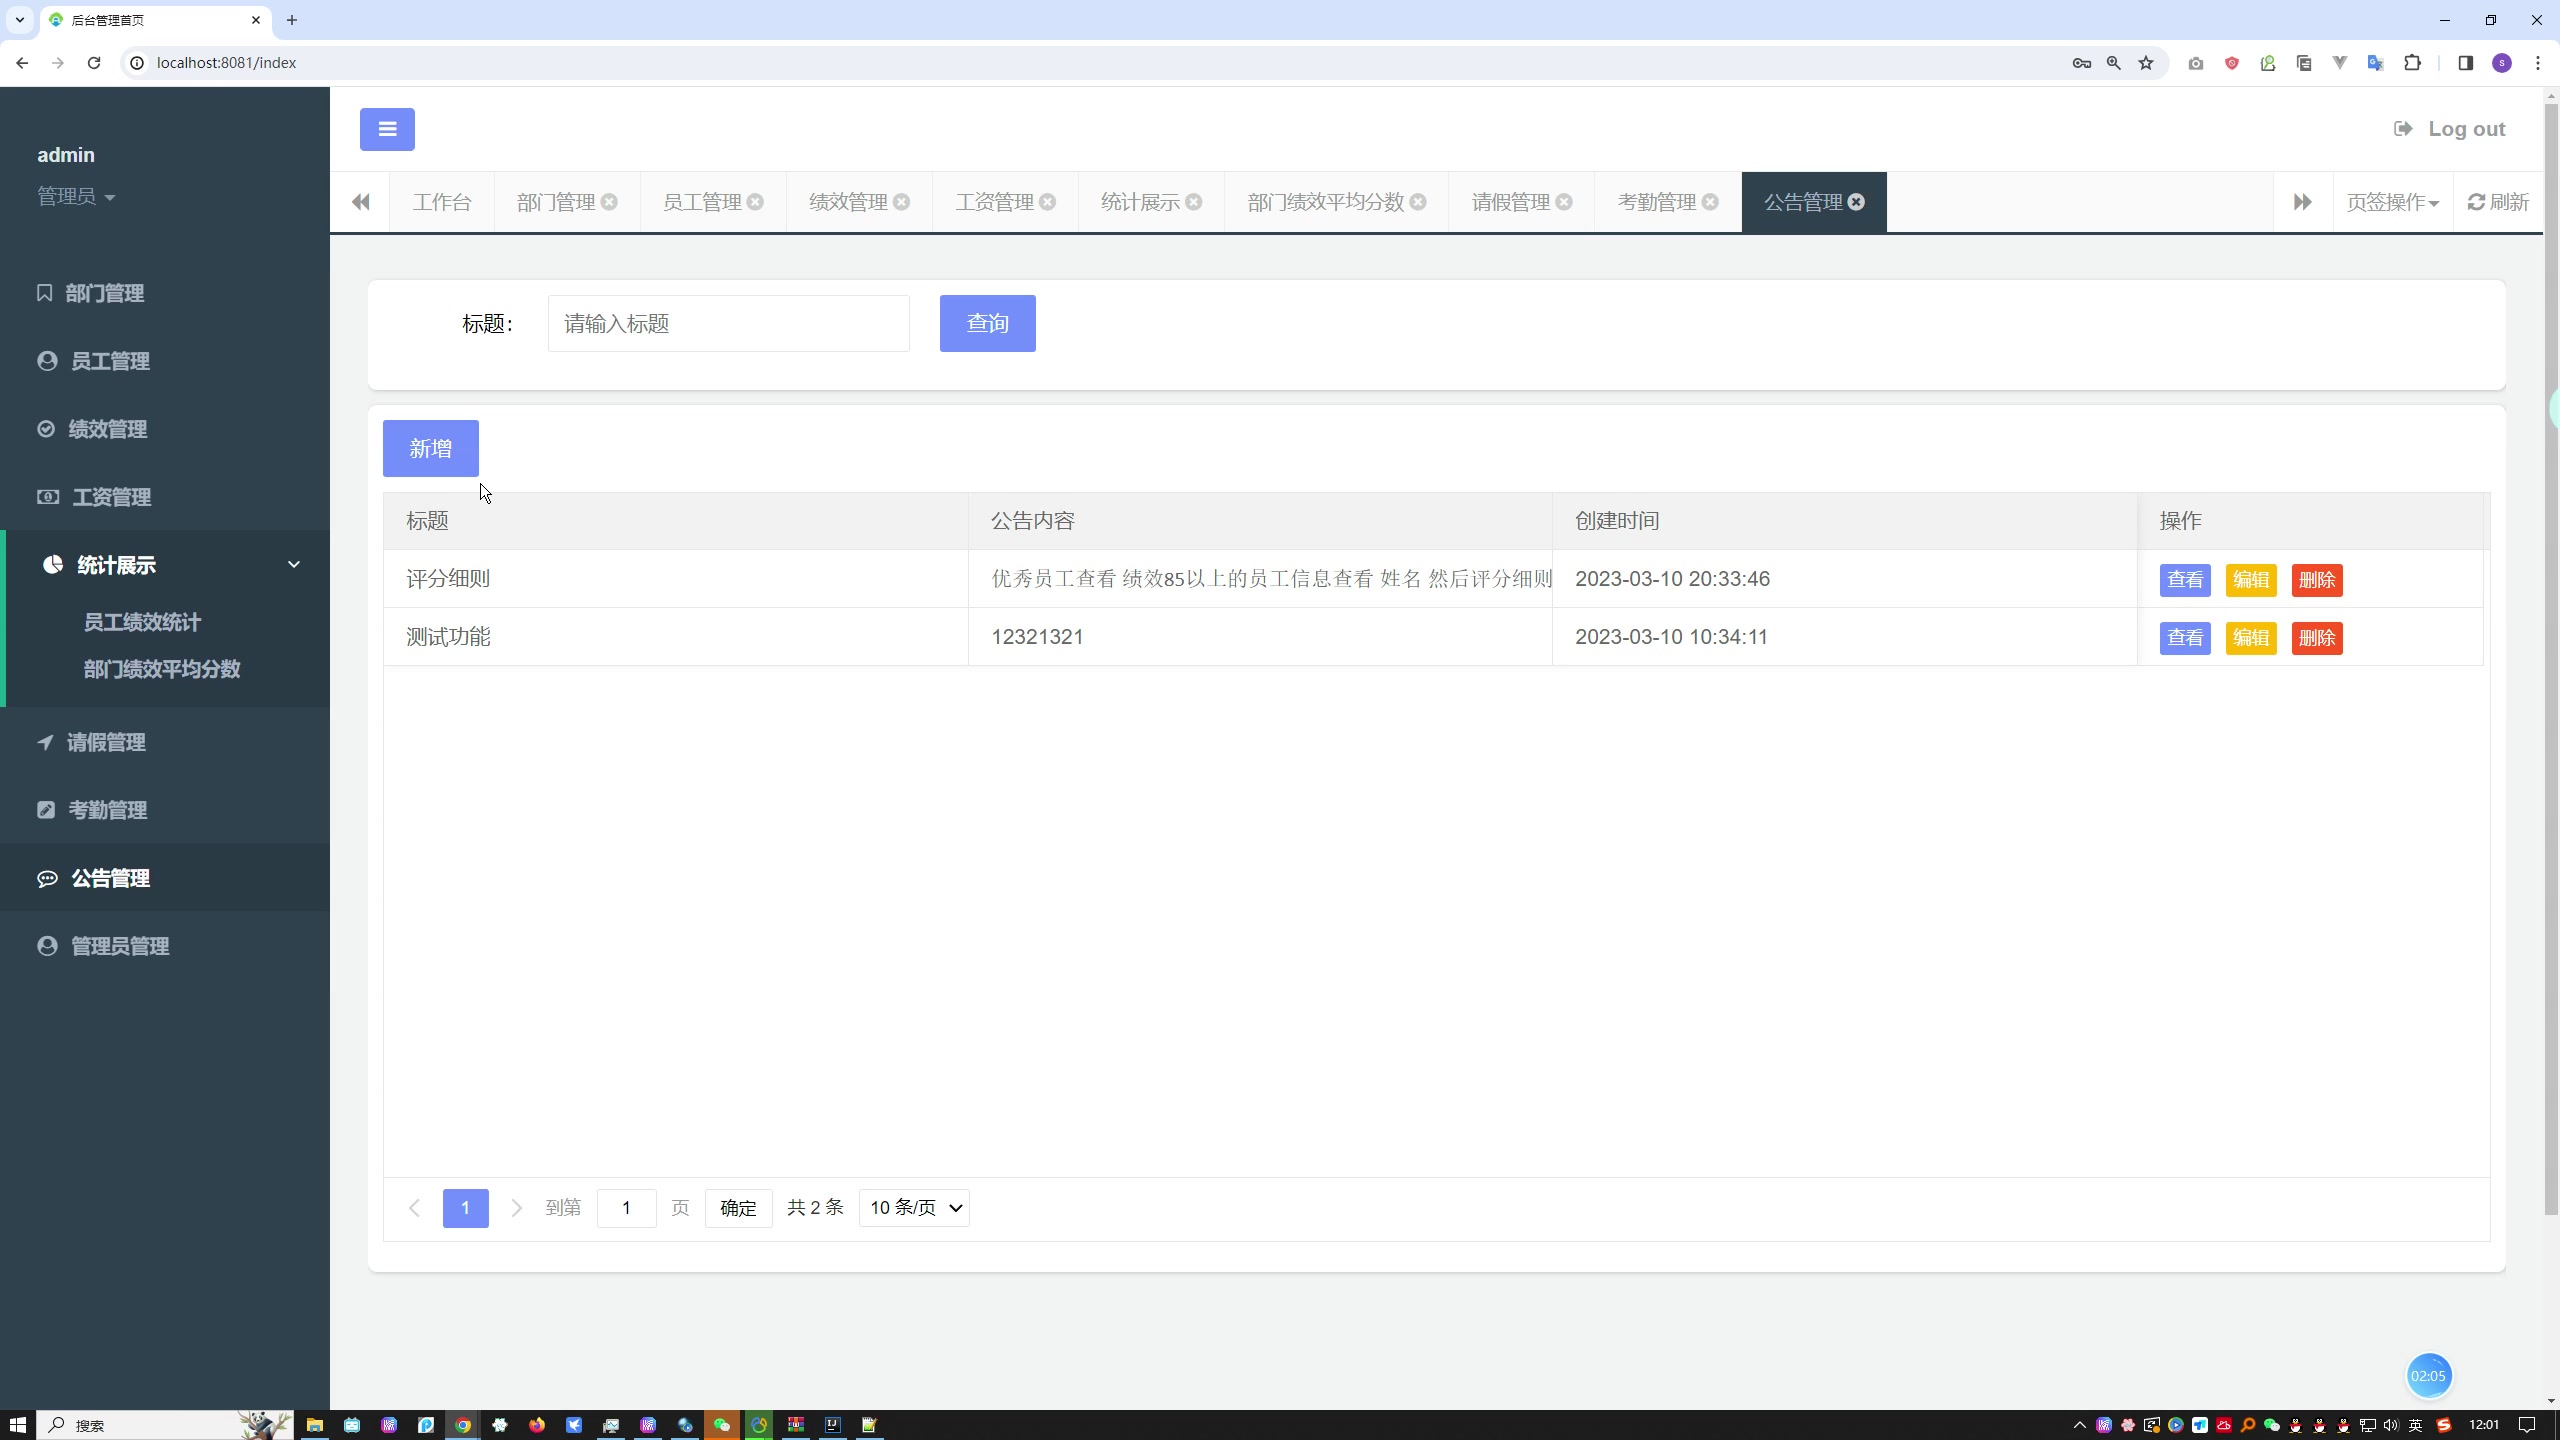Focus the page number jump field
This screenshot has width=2560, height=1440.
[626, 1208]
